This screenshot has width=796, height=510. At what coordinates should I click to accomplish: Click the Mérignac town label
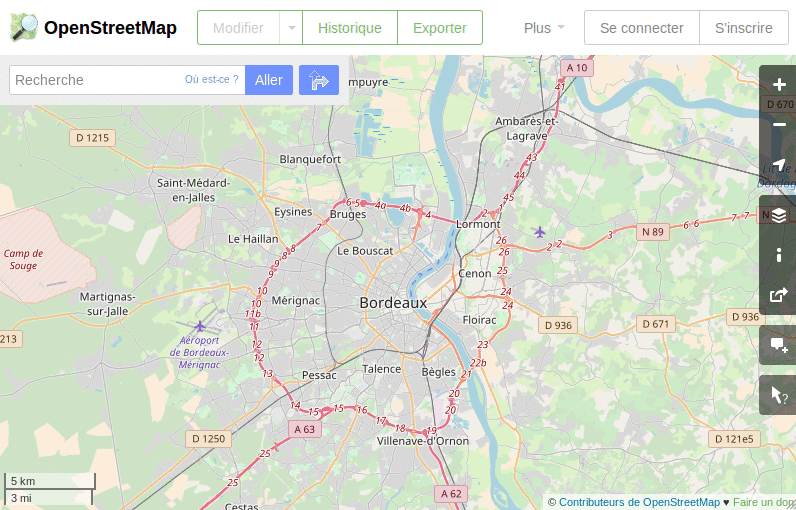tap(295, 300)
